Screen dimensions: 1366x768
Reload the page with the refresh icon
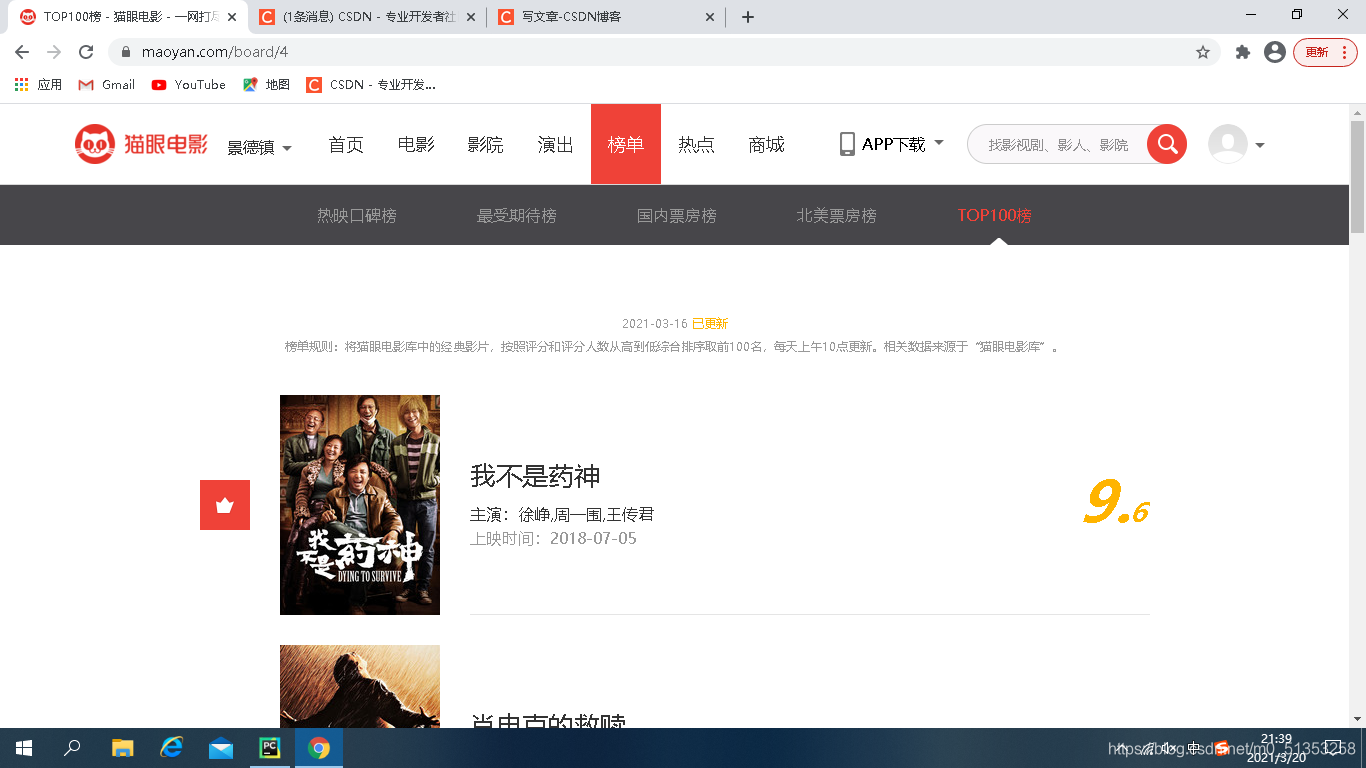[x=86, y=52]
